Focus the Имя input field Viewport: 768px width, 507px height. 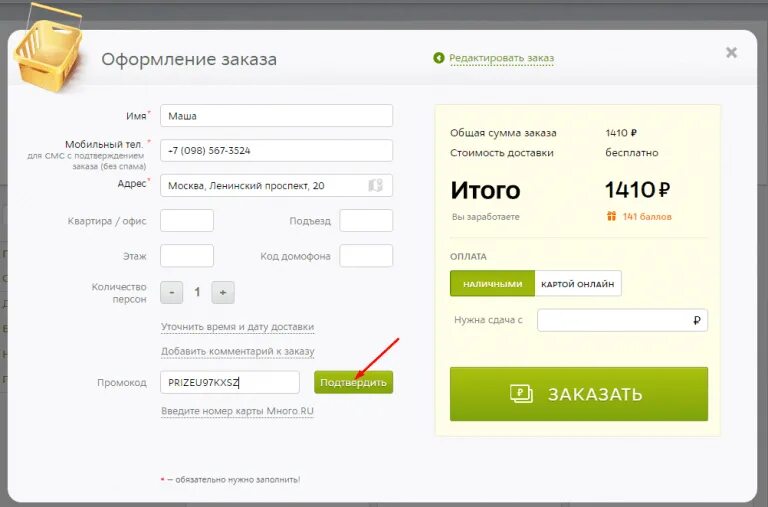click(x=276, y=116)
